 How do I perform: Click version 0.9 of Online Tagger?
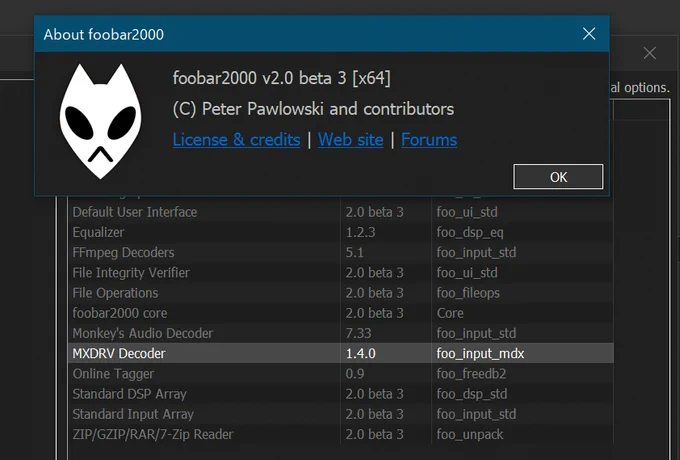[355, 374]
